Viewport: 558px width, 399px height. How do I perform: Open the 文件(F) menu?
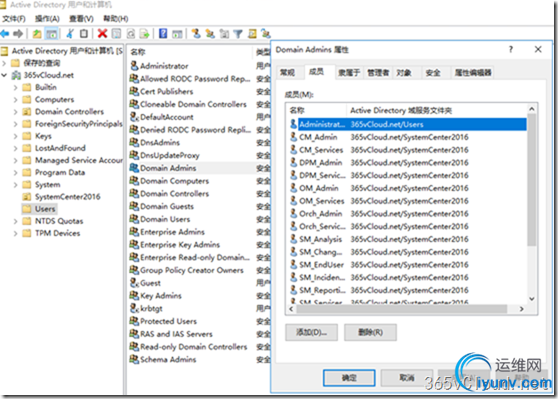point(14,19)
